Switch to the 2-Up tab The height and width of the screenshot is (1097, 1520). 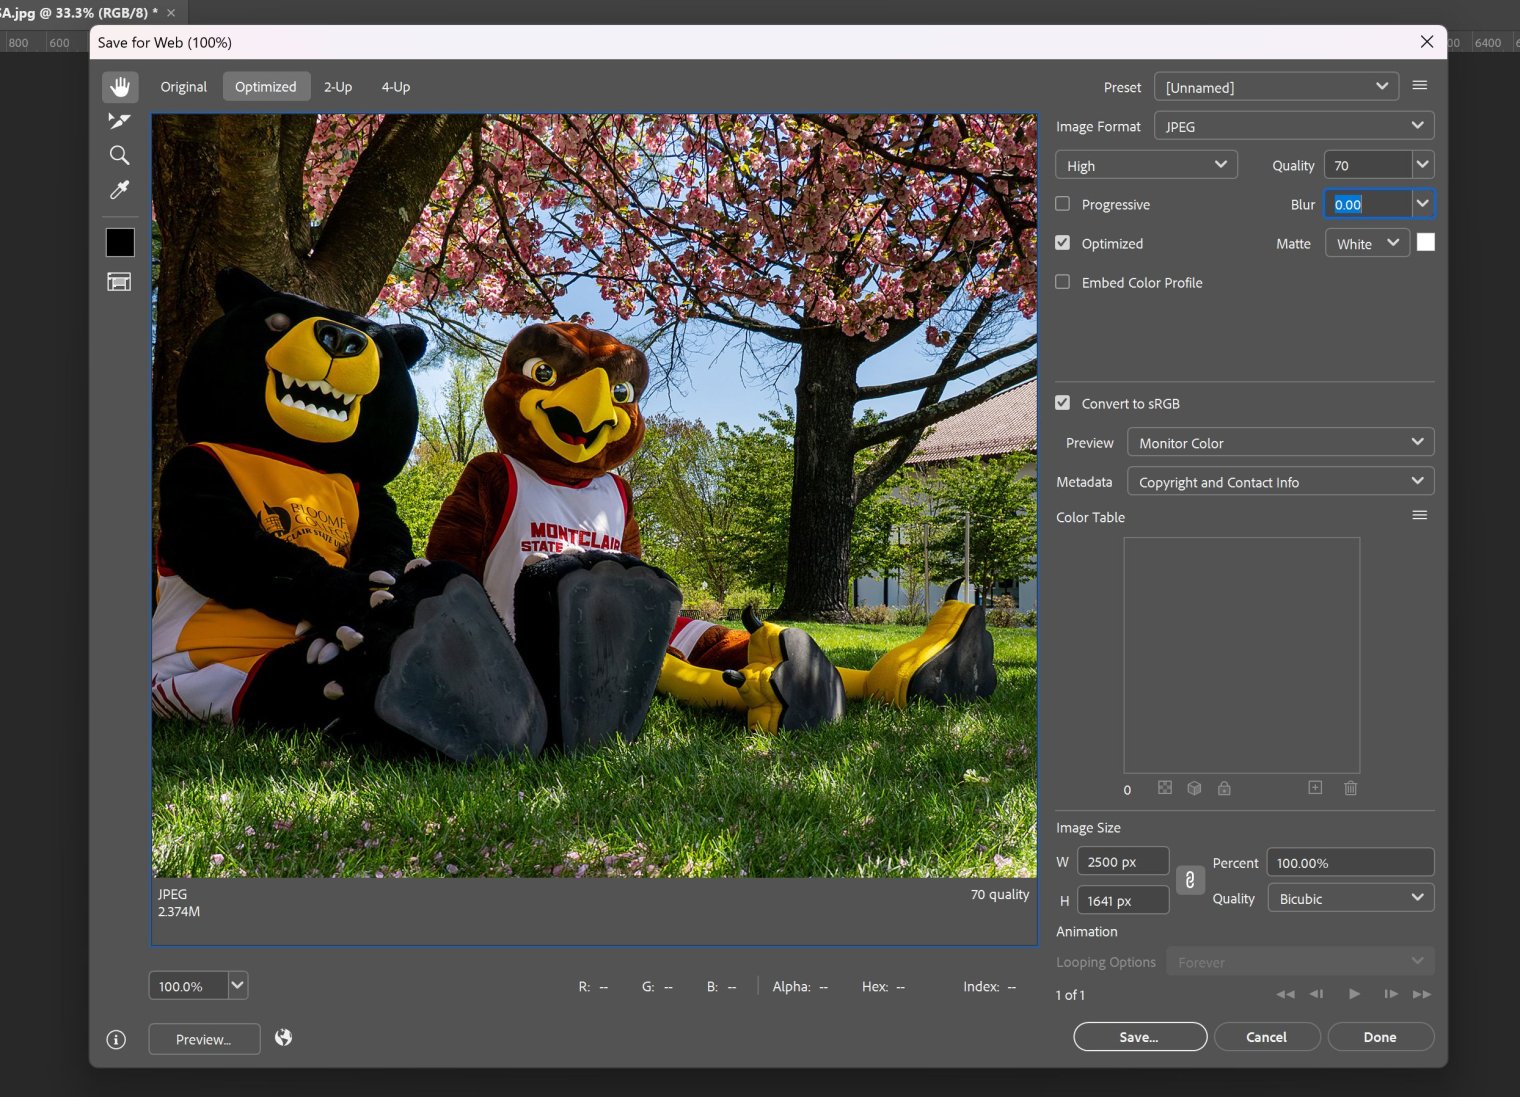[x=338, y=87]
